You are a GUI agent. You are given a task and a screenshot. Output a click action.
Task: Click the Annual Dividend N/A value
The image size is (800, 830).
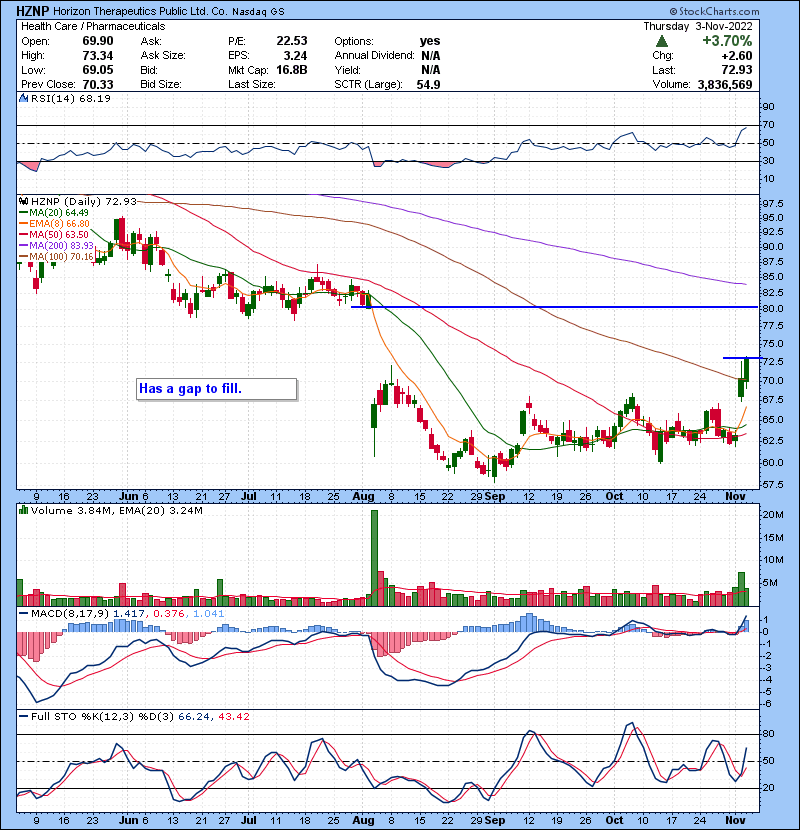click(x=431, y=56)
